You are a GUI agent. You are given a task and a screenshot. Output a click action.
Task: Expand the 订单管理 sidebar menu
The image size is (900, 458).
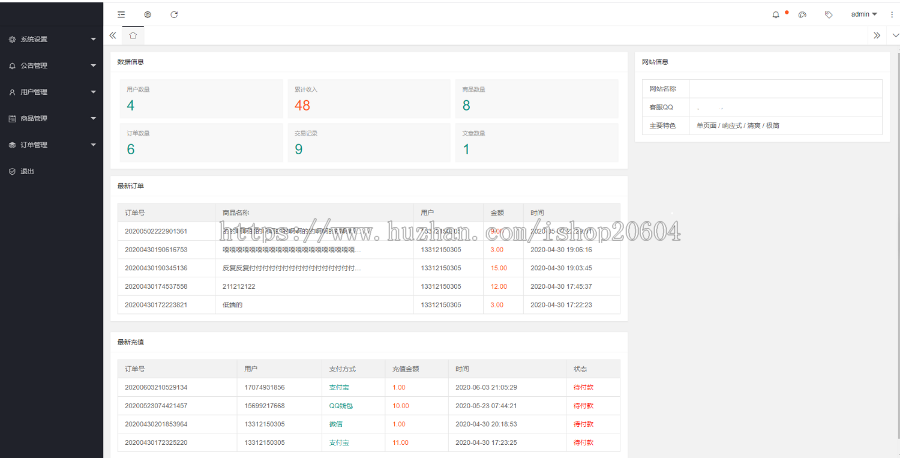(x=52, y=145)
